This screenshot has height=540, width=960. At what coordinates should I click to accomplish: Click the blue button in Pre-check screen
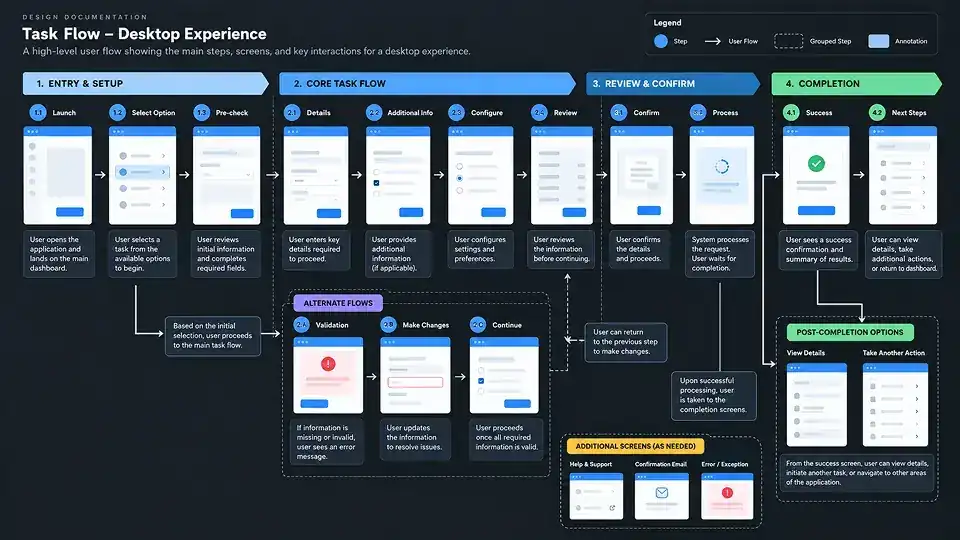(242, 214)
